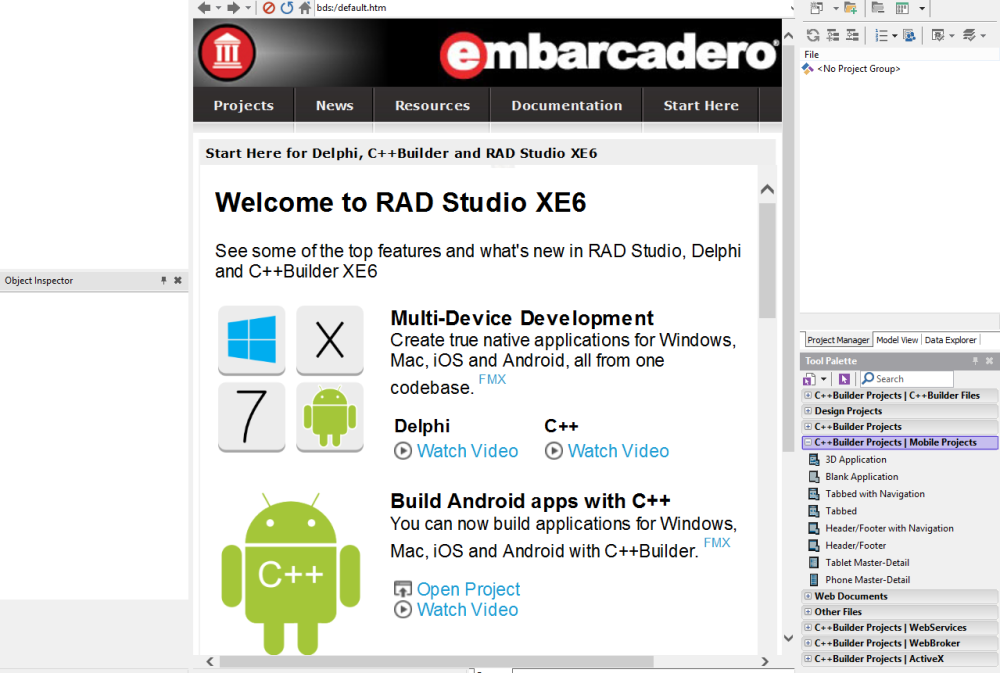This screenshot has height=673, width=1000.
Task: Click the Tool Palette Search field
Action: coord(906,379)
